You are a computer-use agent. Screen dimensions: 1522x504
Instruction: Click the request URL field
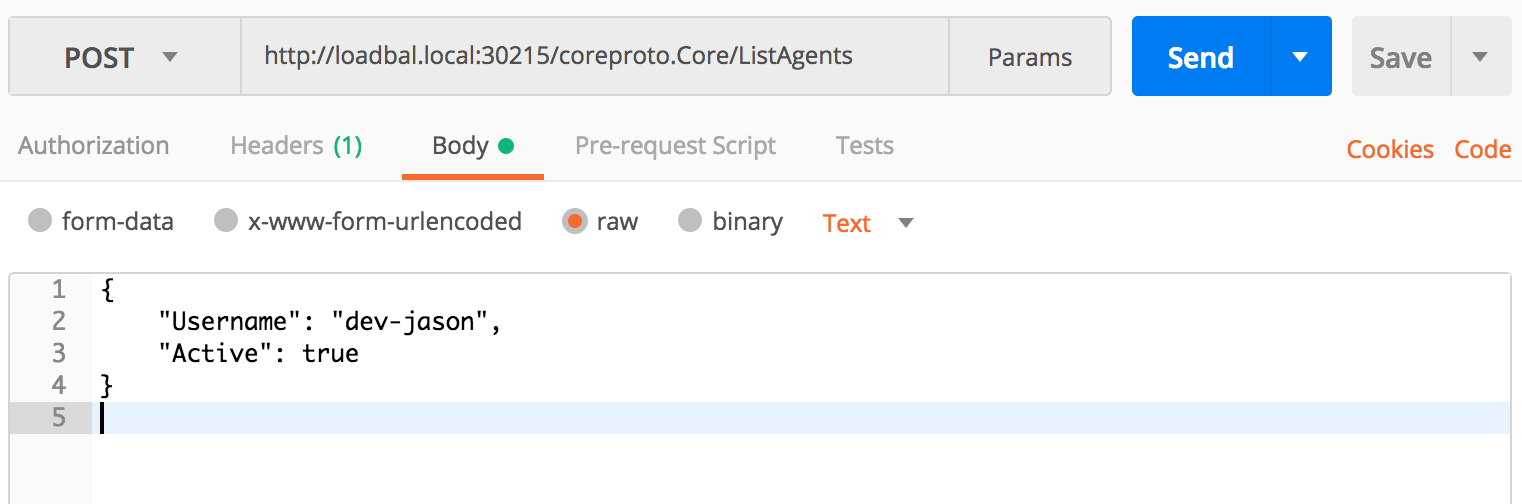(594, 56)
